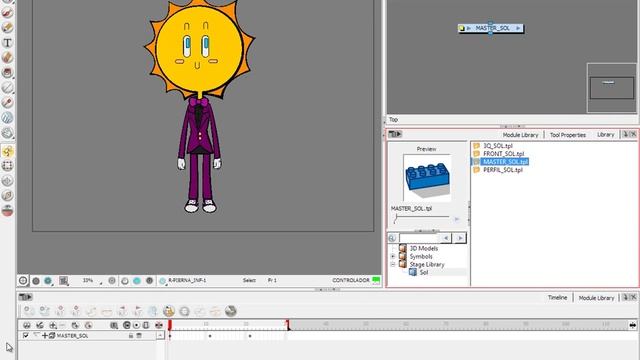640x360 pixels.
Task: Select the Scale tool in left toolbar
Action: (x=7, y=196)
